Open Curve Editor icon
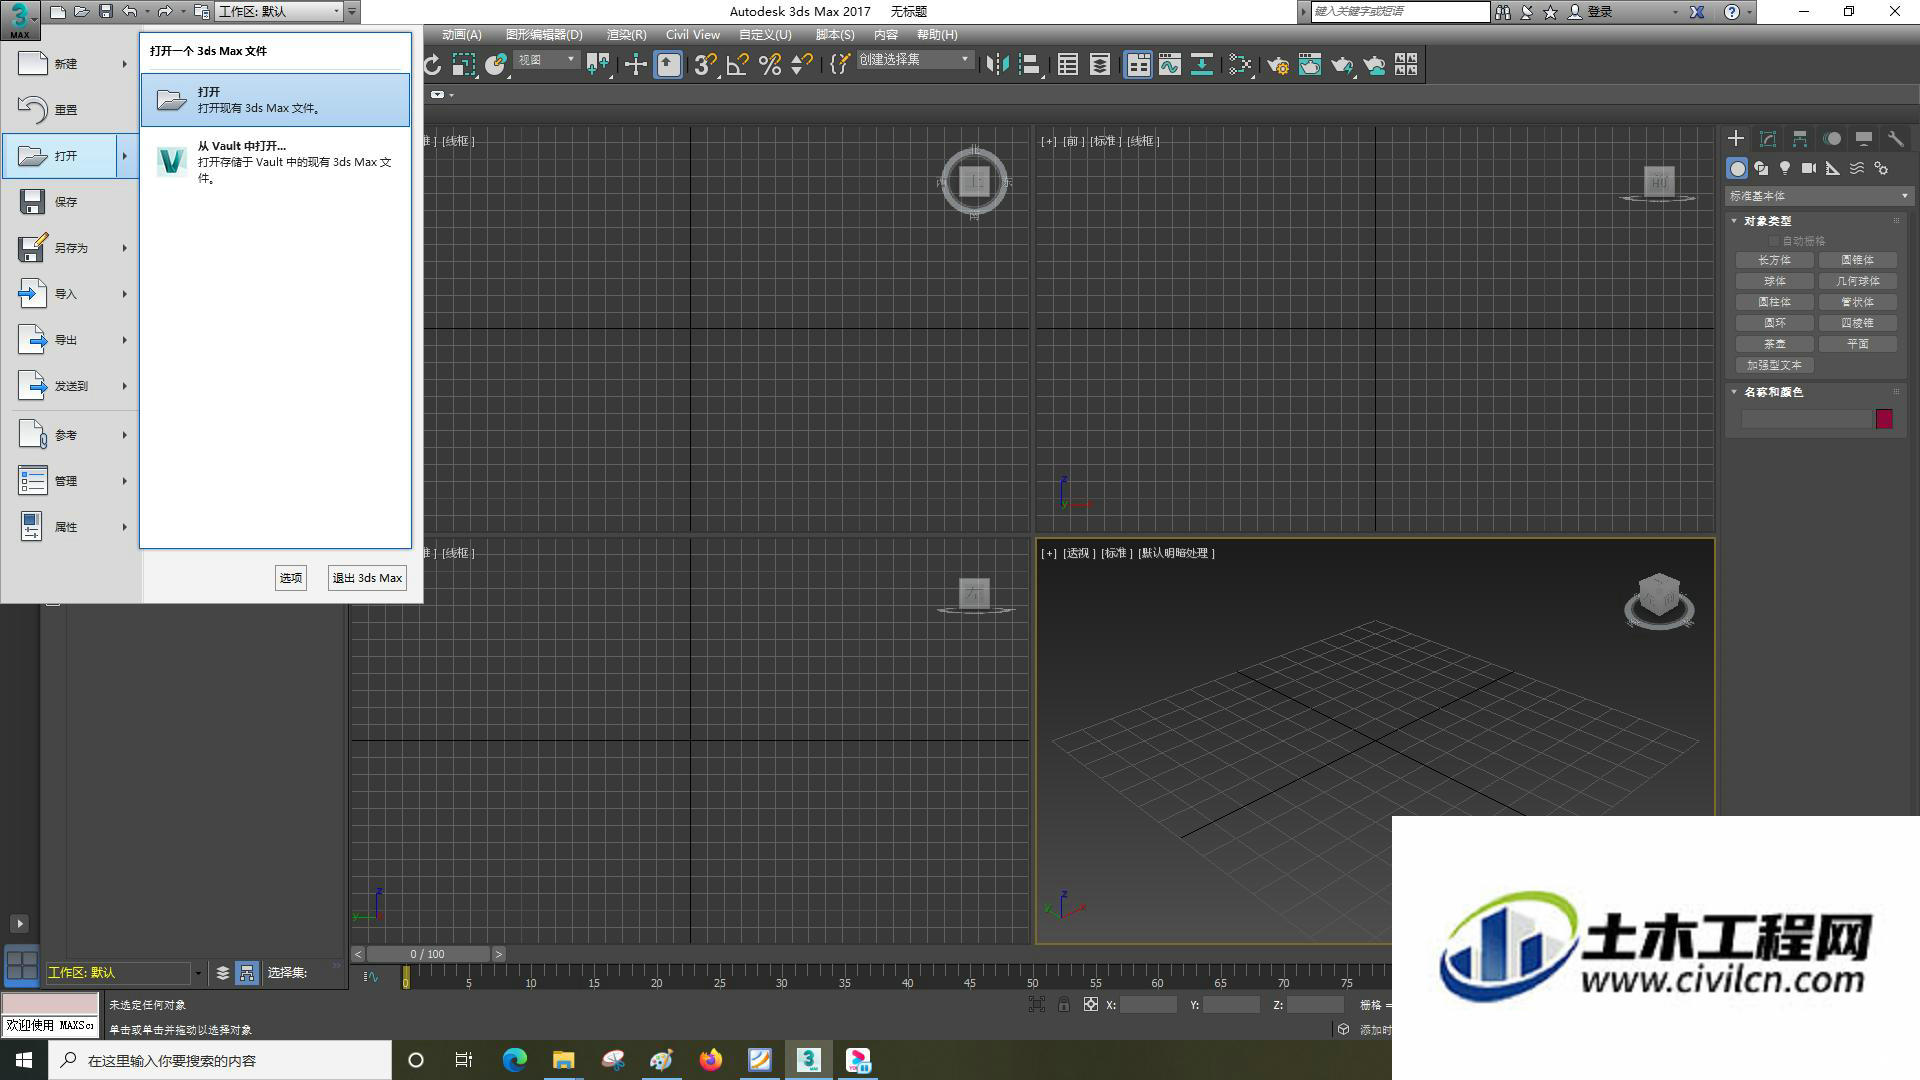 point(1170,65)
